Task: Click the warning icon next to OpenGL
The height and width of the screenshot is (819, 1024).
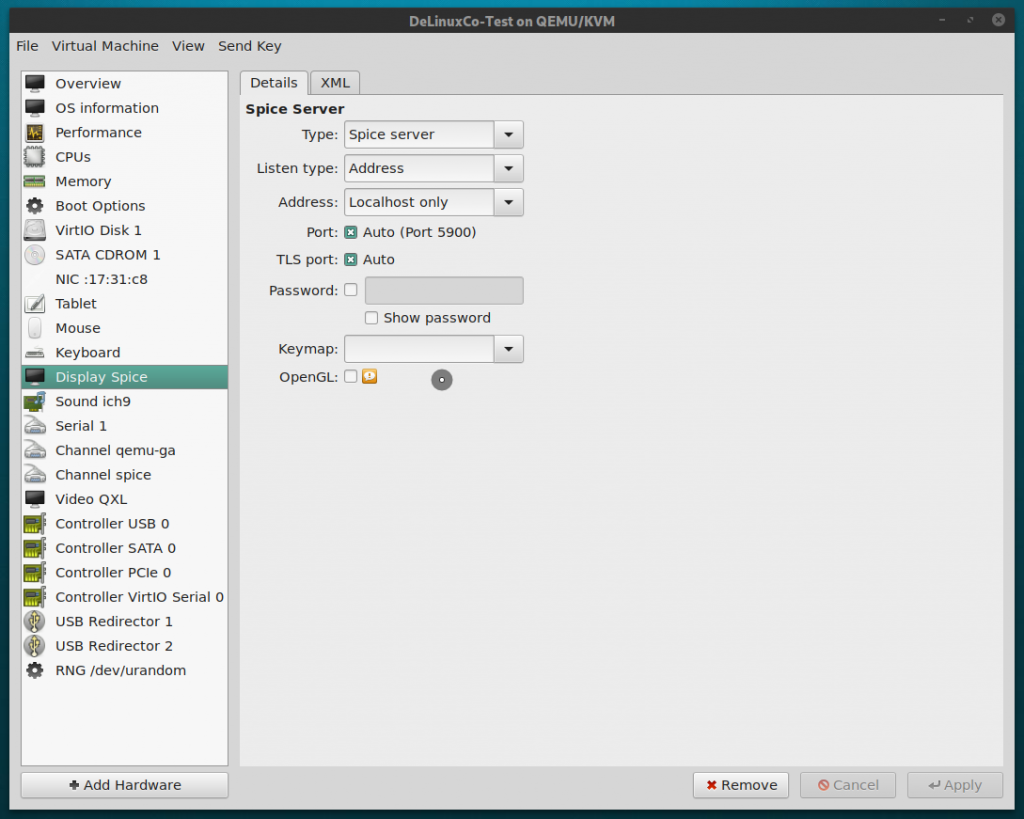Action: click(368, 376)
